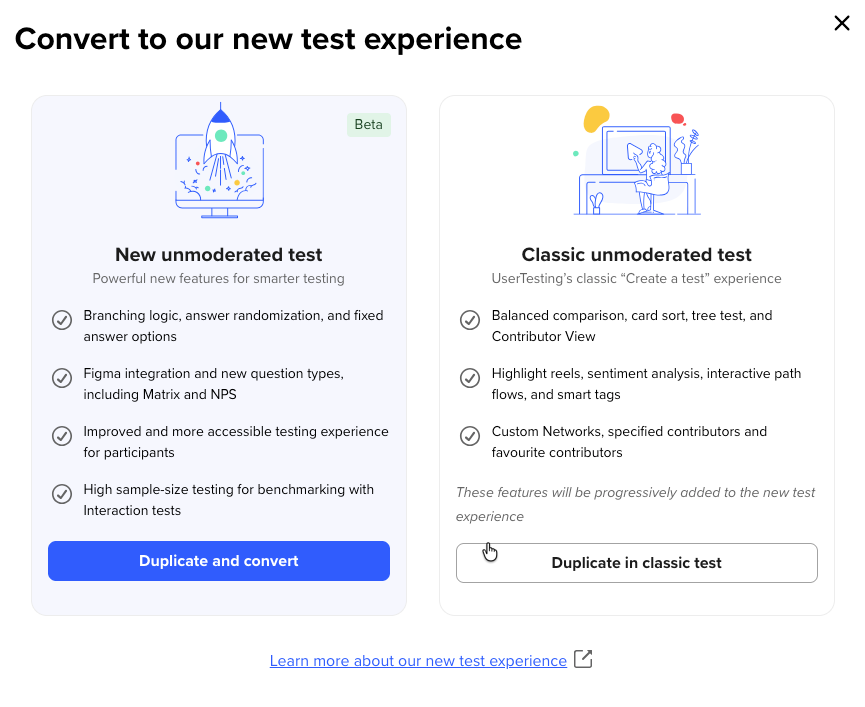Click the rocket illustration for new test
Screen dimensions: 865x707
click(219, 160)
